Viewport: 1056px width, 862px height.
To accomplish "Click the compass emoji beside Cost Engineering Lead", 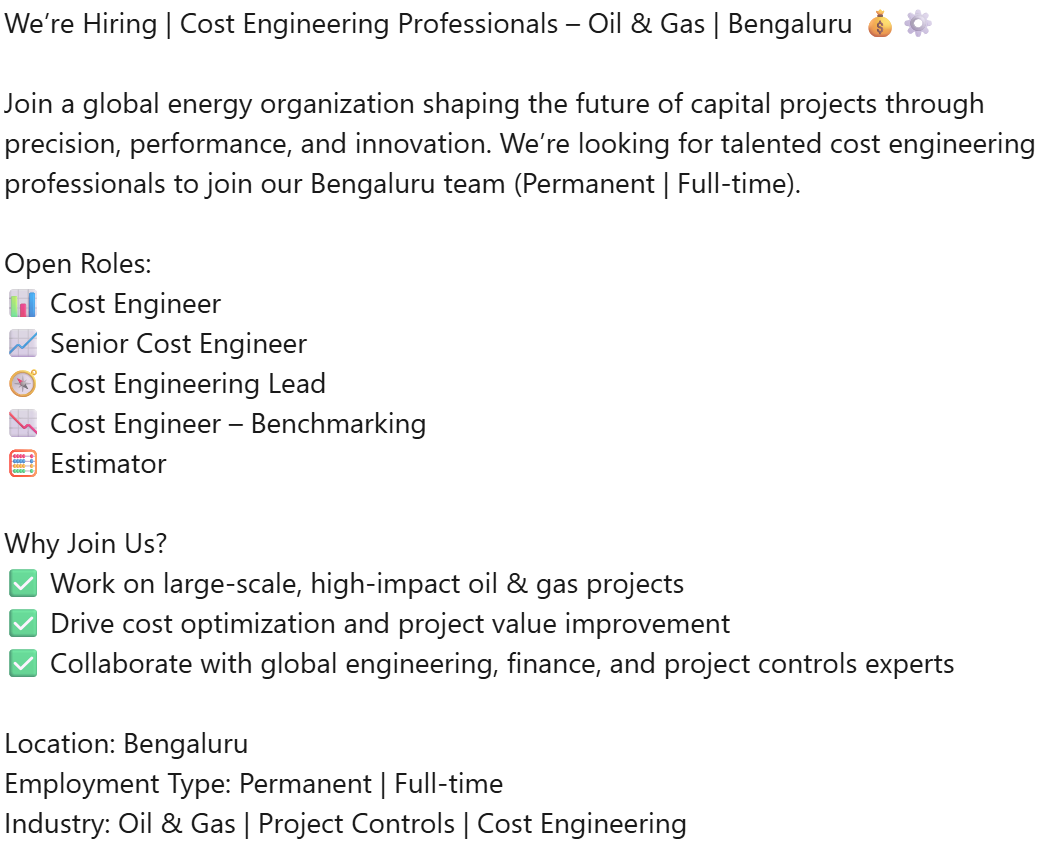I will point(23,384).
